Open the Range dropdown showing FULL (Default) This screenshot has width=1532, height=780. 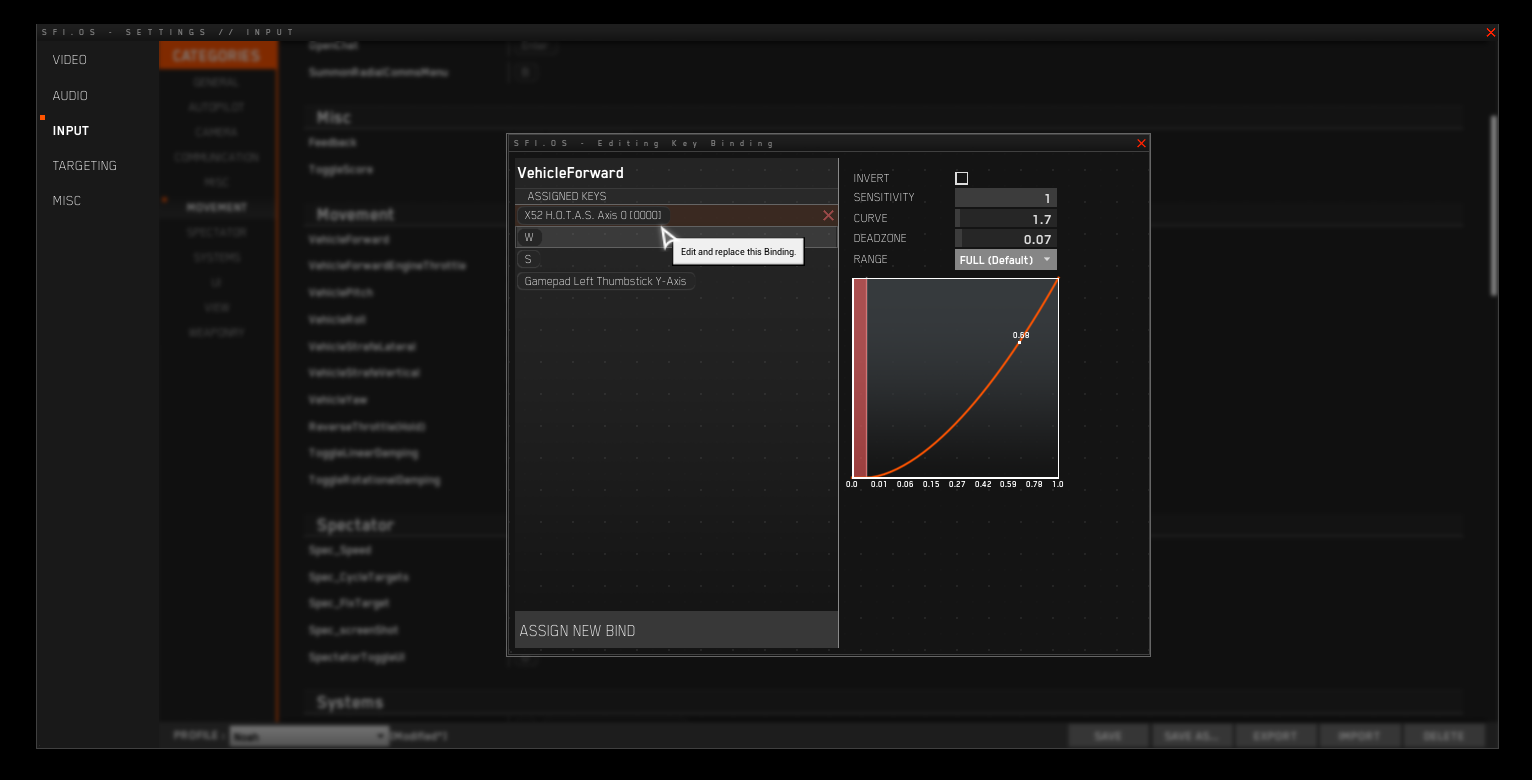[x=1005, y=260]
